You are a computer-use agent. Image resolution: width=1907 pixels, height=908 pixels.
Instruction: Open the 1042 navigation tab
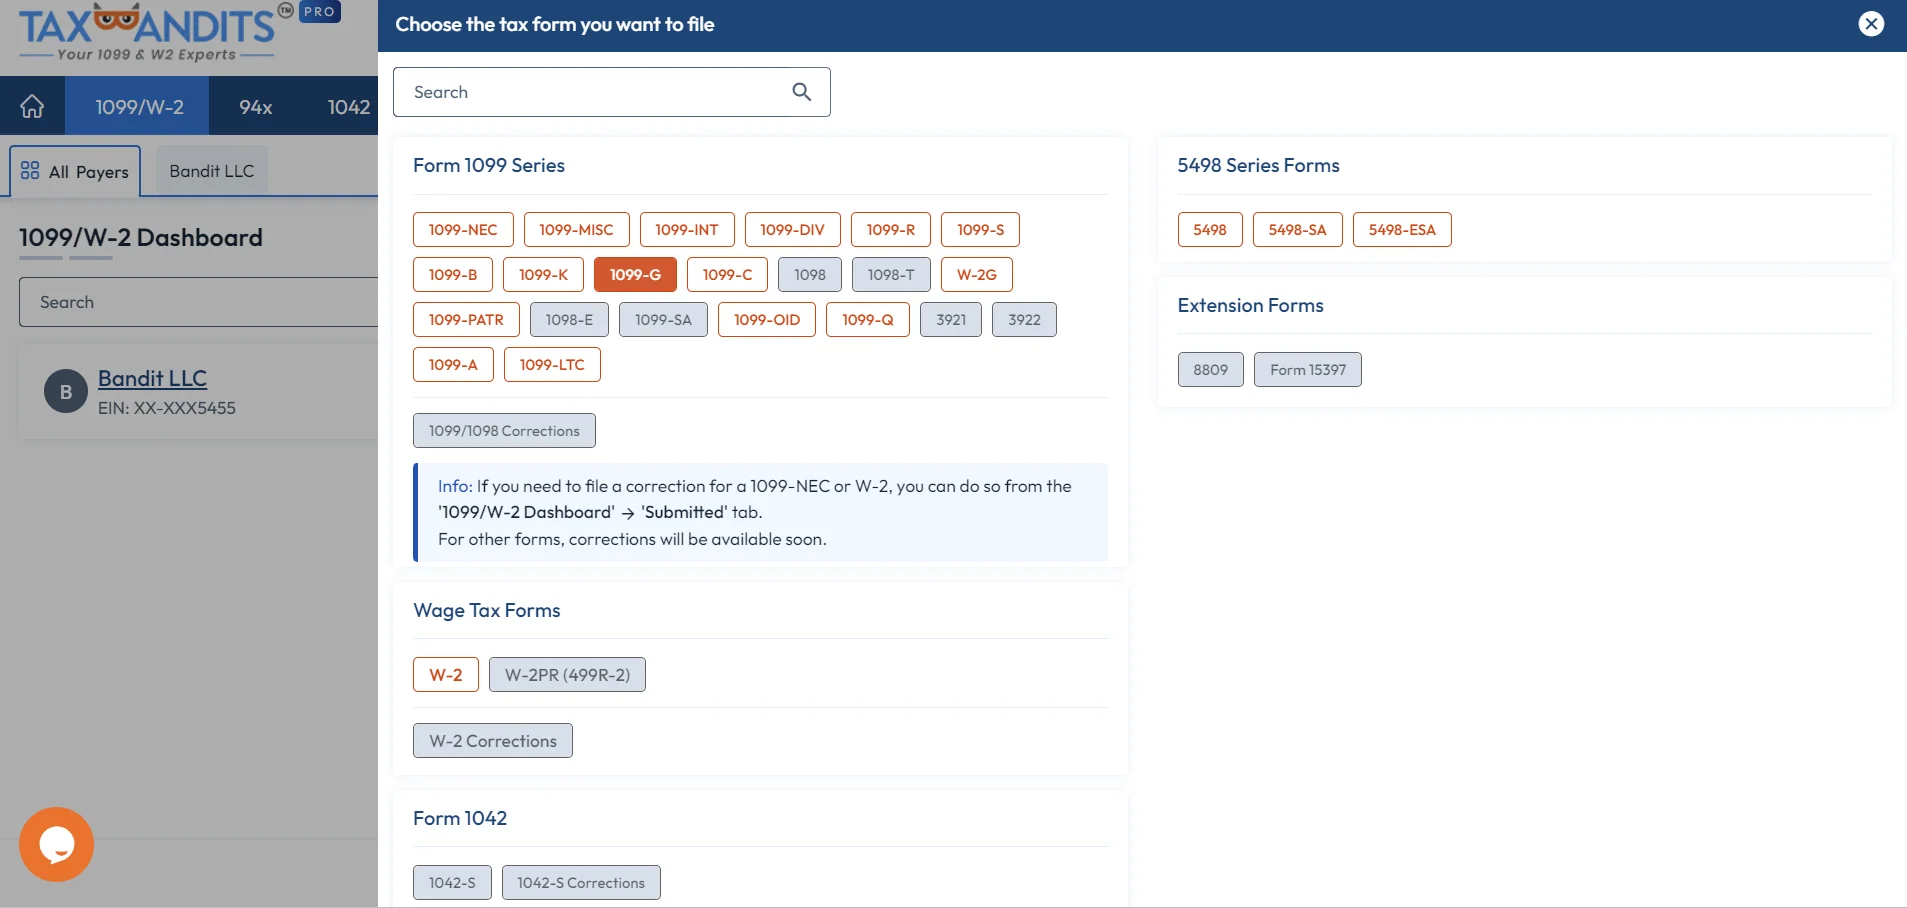[x=348, y=106]
